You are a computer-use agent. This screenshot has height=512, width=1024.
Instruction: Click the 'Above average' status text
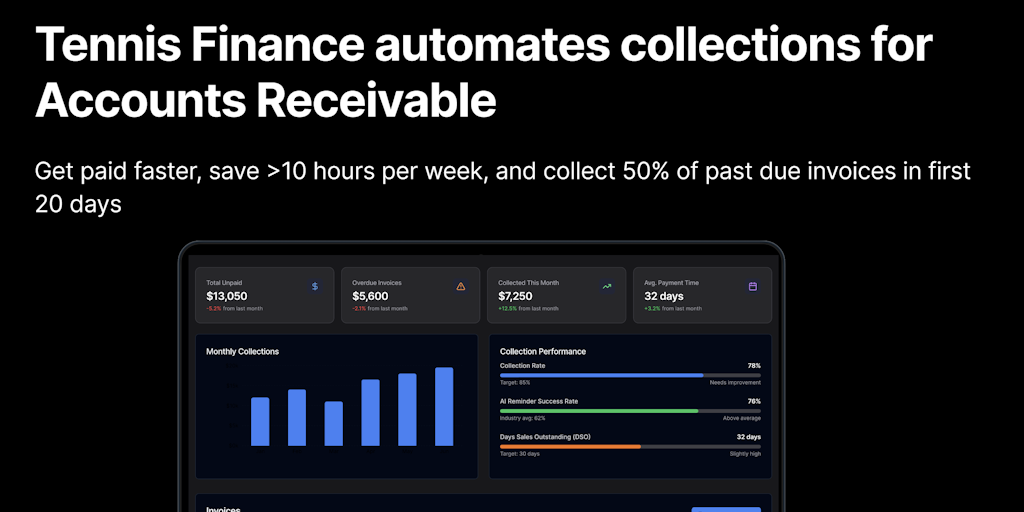pos(742,418)
